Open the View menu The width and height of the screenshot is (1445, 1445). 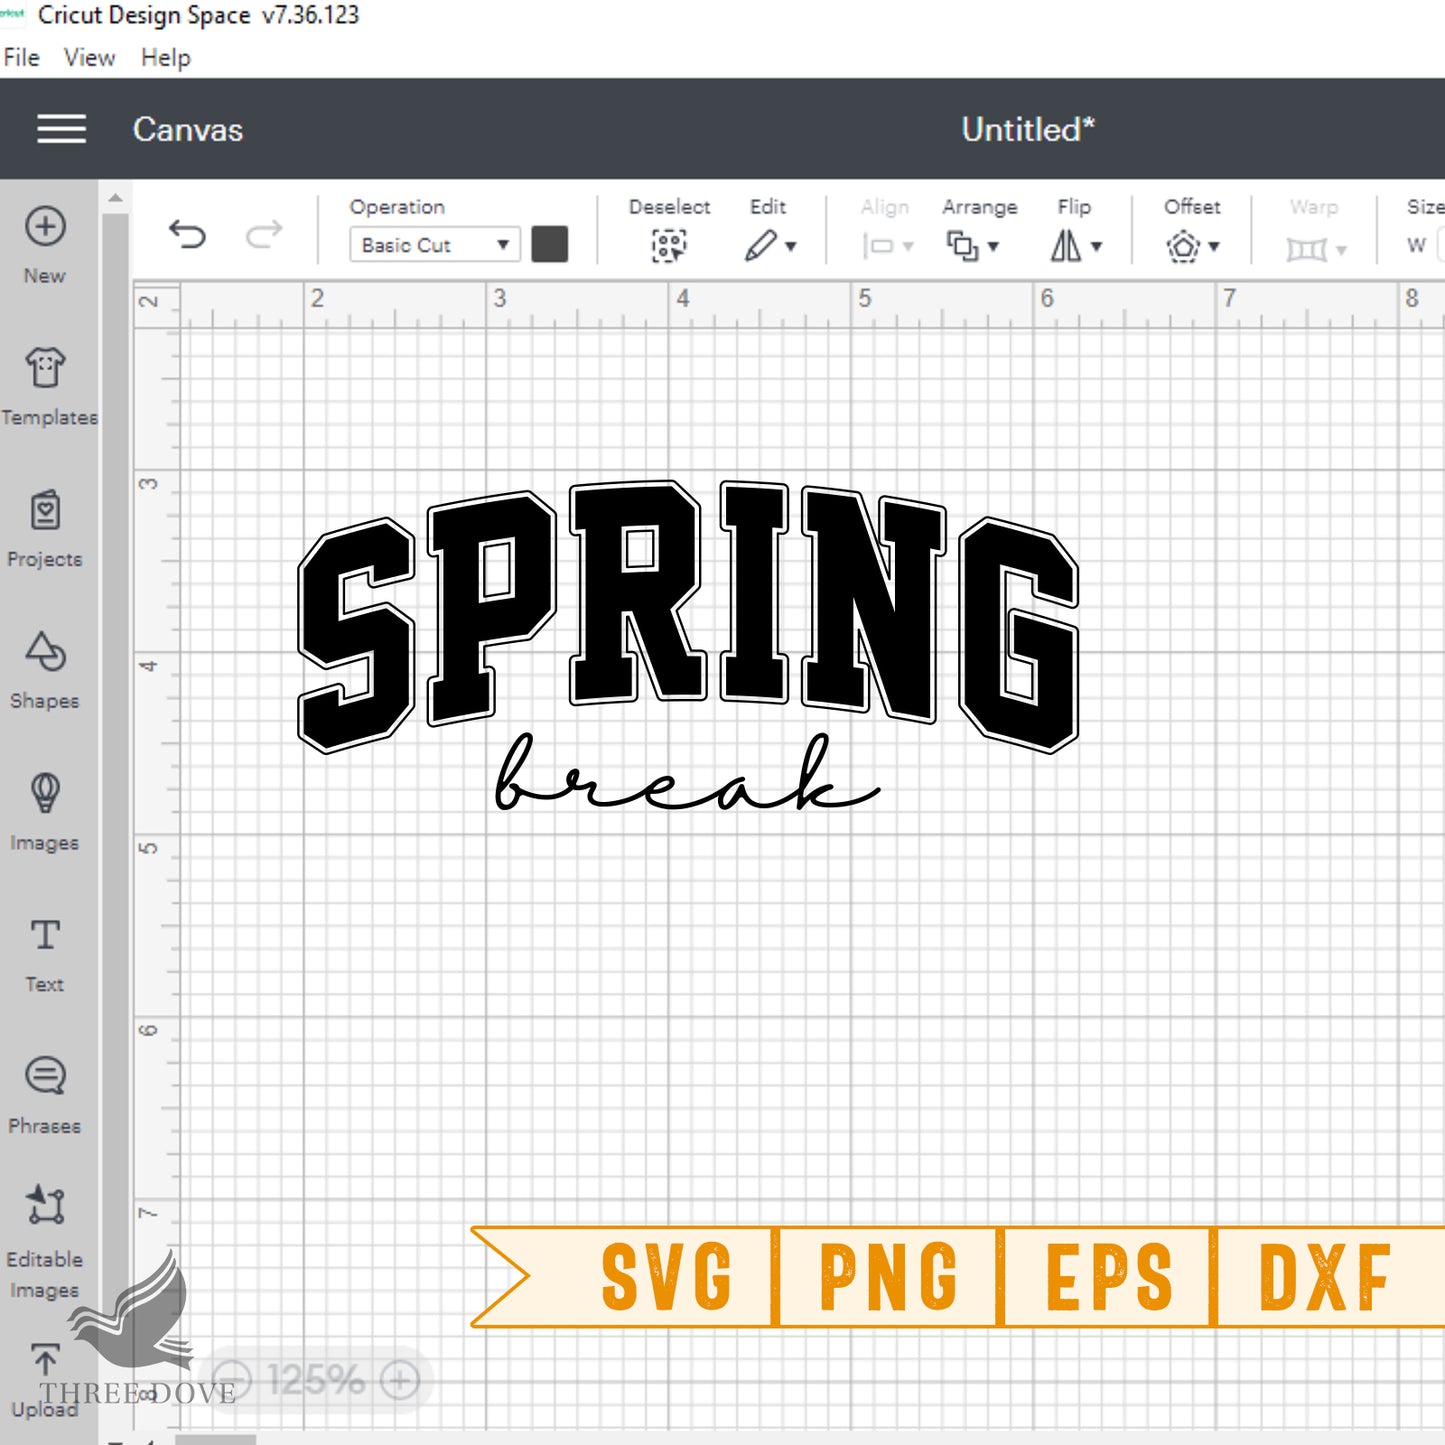click(x=90, y=58)
